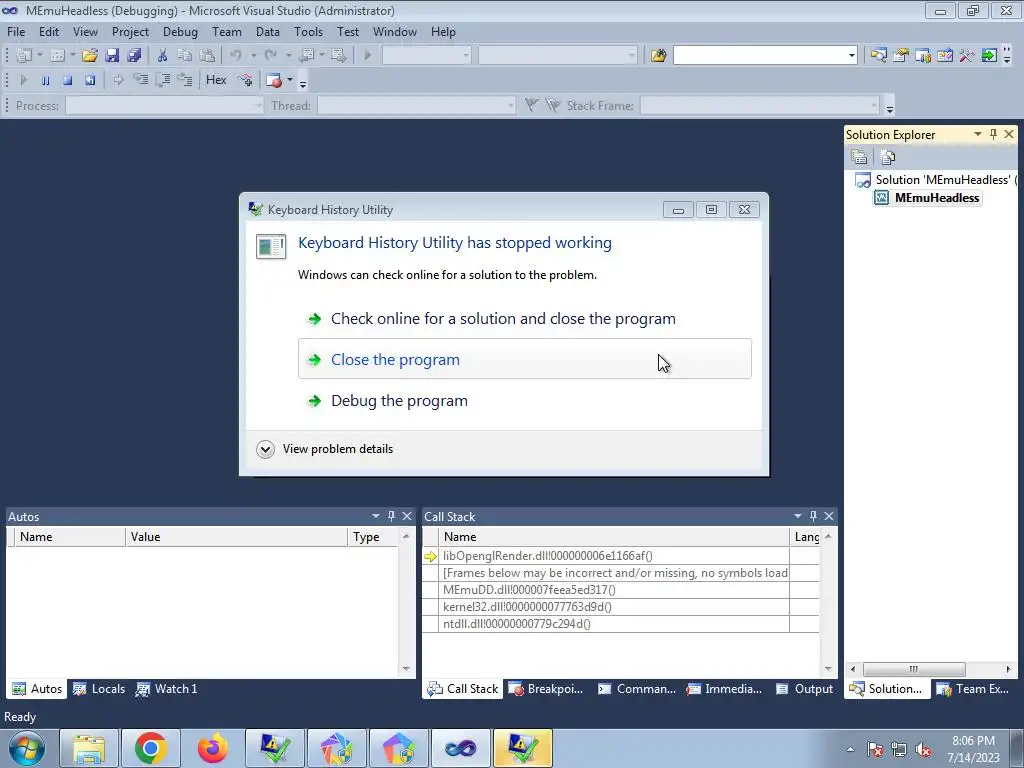1024x768 pixels.
Task: Expand View problem details chevron
Action: click(265, 449)
